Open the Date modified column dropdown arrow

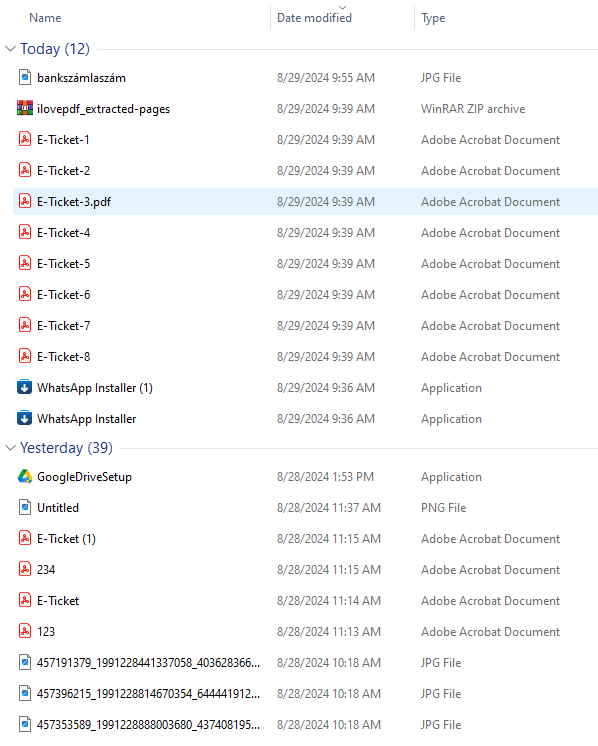[x=343, y=7]
